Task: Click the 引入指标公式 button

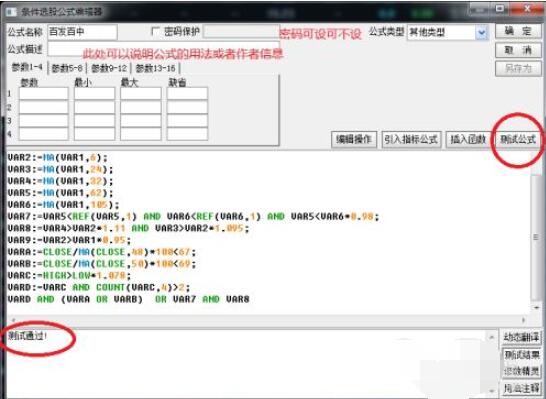Action: click(411, 140)
